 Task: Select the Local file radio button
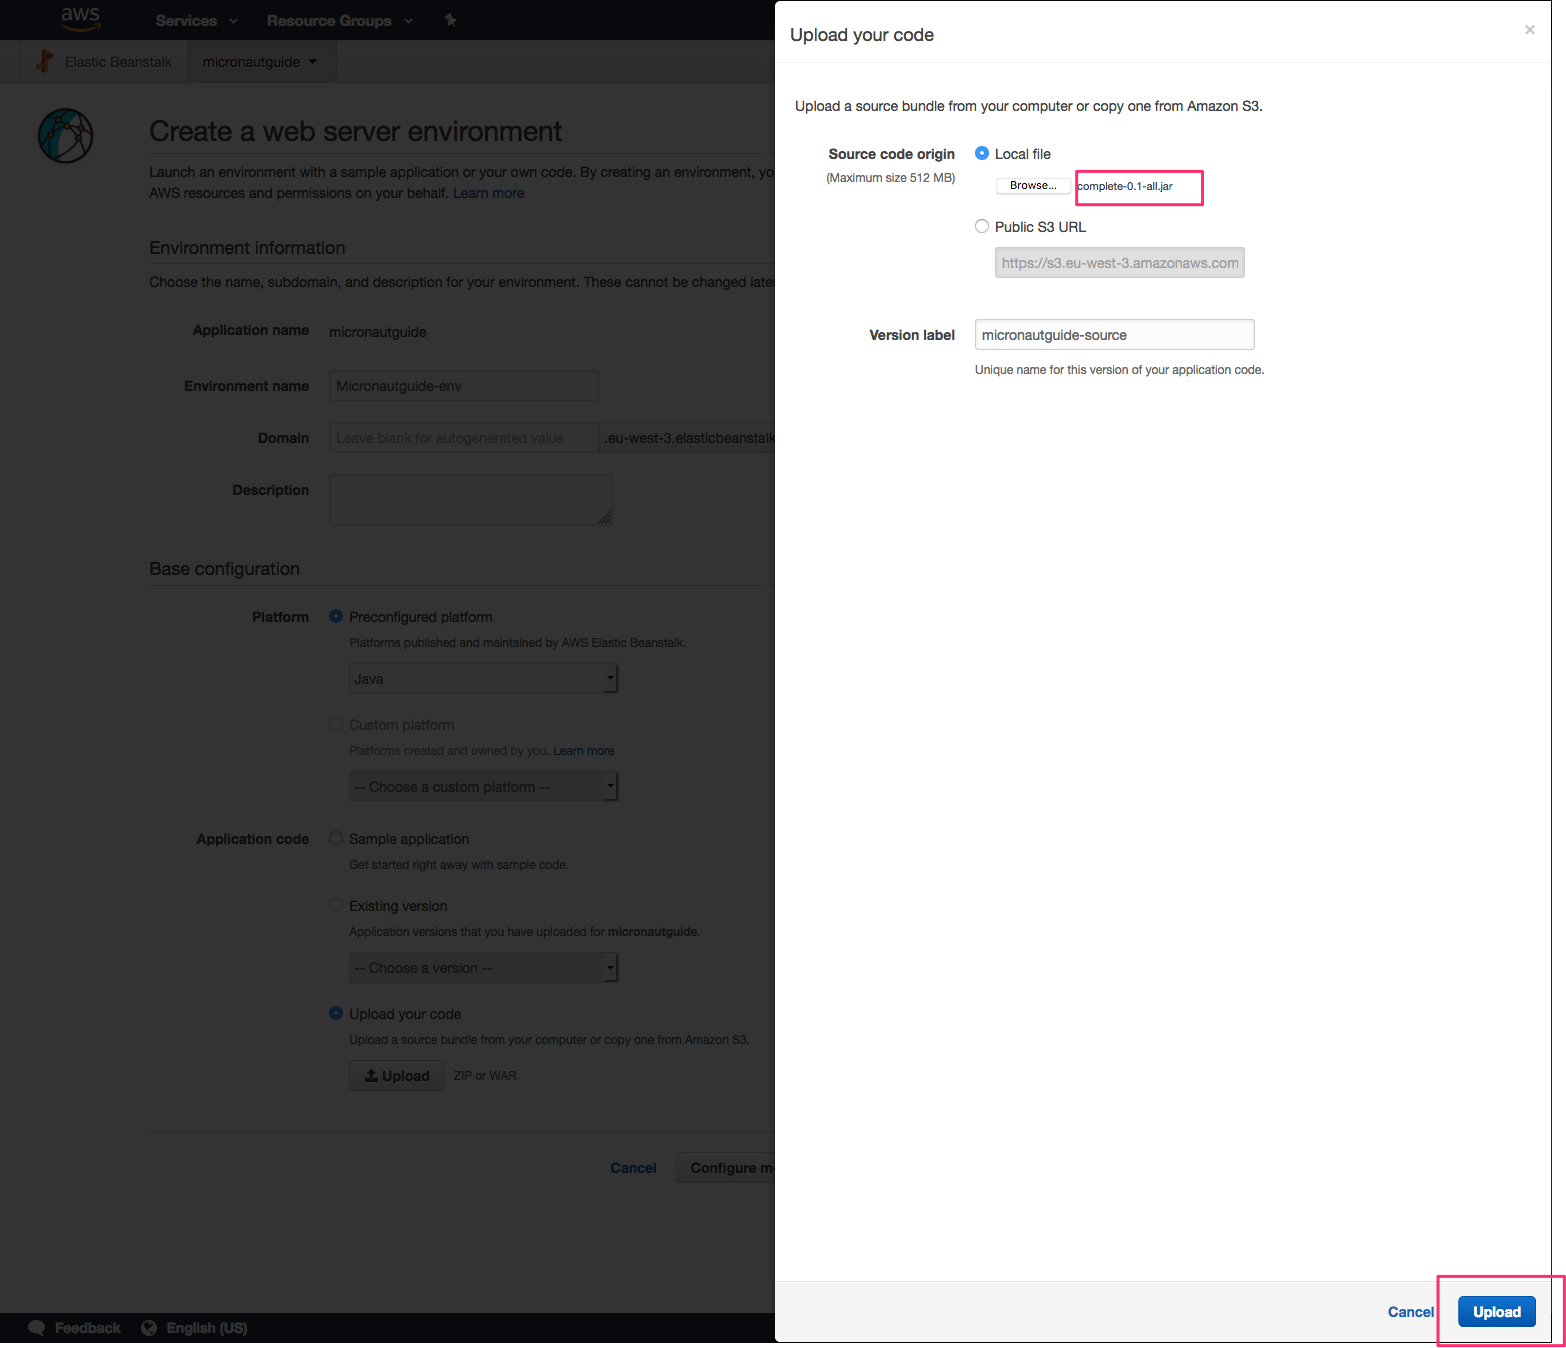tap(982, 153)
